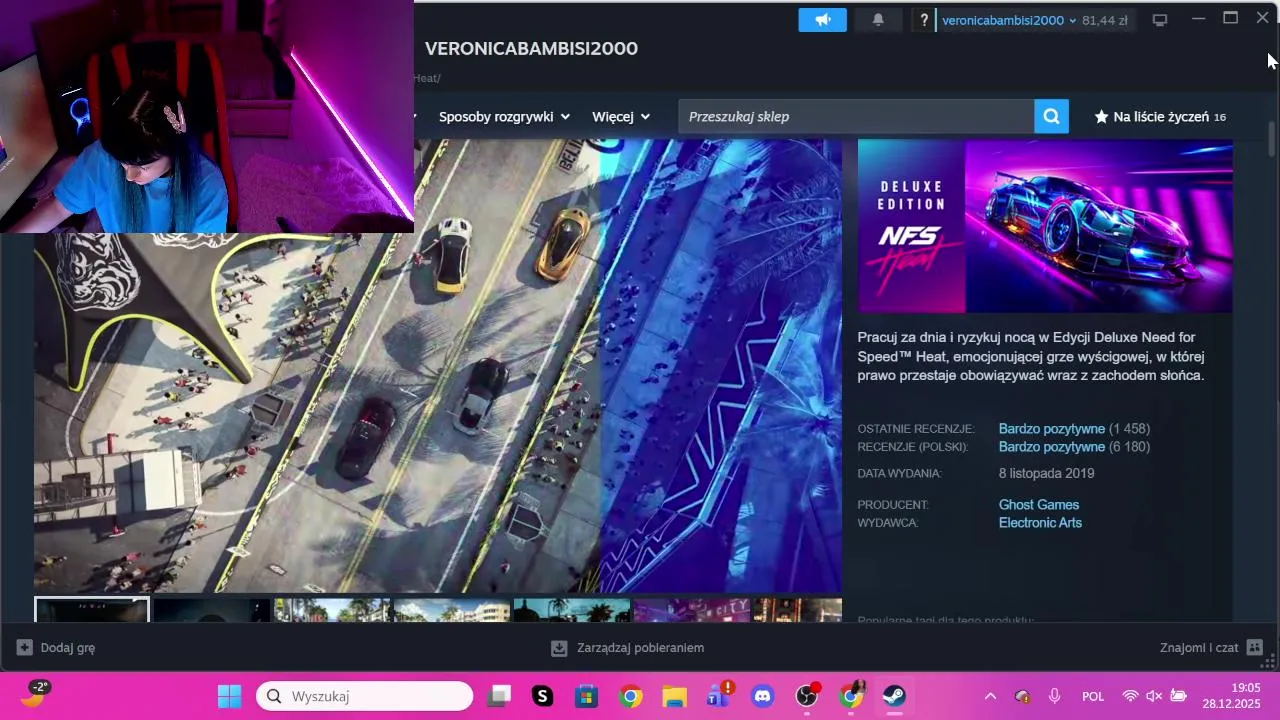The width and height of the screenshot is (1280, 720).
Task: Click Bardzo pozytywne beside Ostatnie recenzje
Action: 1051,429
